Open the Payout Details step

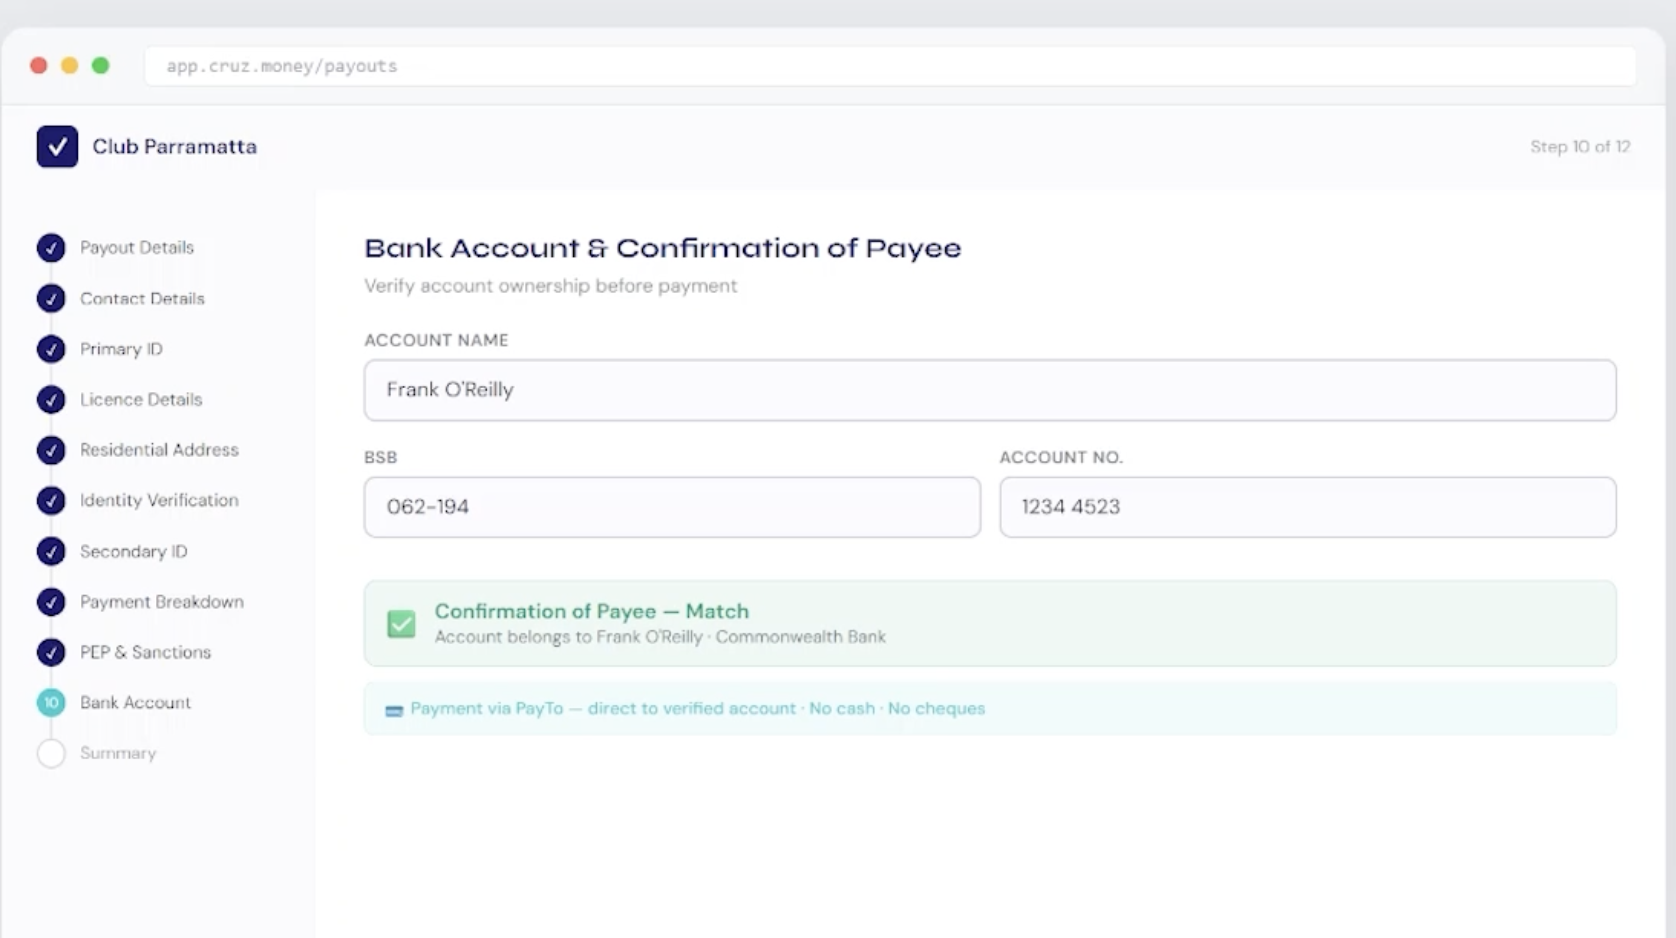point(137,247)
